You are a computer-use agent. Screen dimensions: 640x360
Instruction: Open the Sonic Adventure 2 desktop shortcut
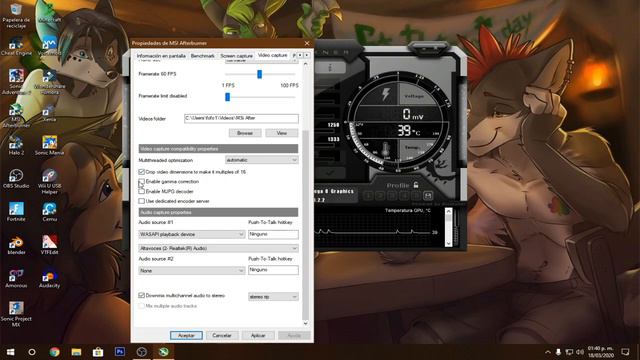click(x=16, y=82)
